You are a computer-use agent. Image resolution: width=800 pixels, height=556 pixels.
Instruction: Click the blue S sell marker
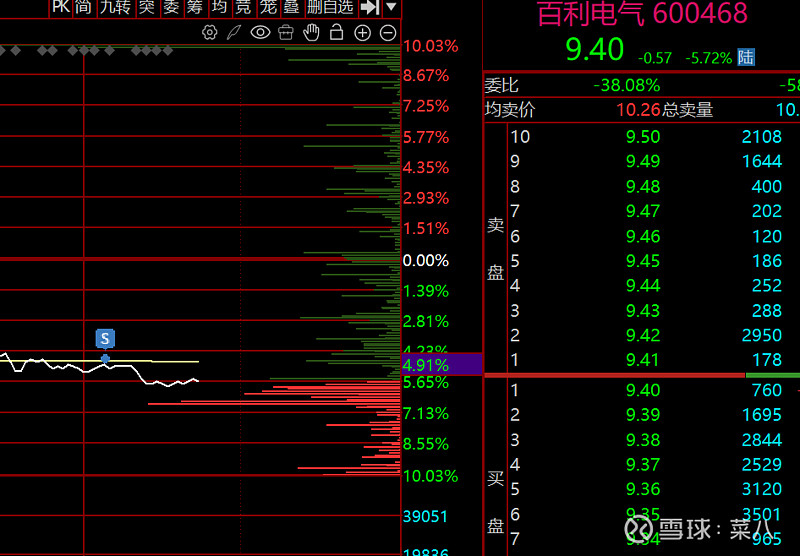point(105,339)
